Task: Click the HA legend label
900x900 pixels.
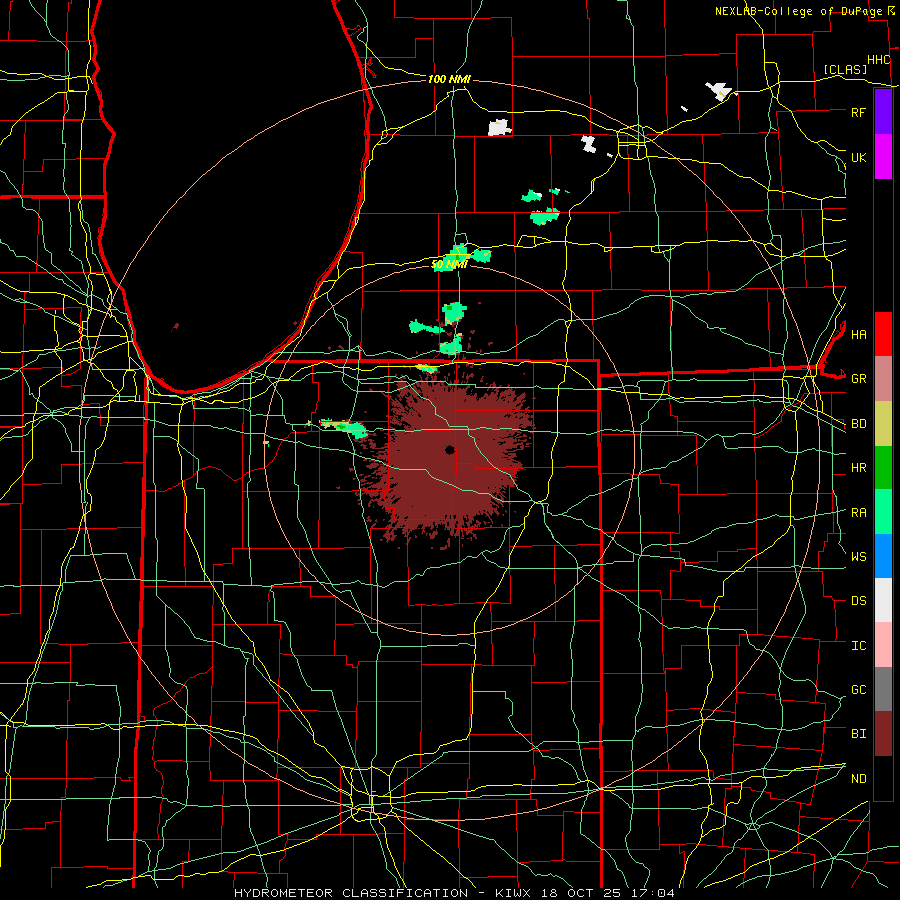Action: [x=858, y=334]
